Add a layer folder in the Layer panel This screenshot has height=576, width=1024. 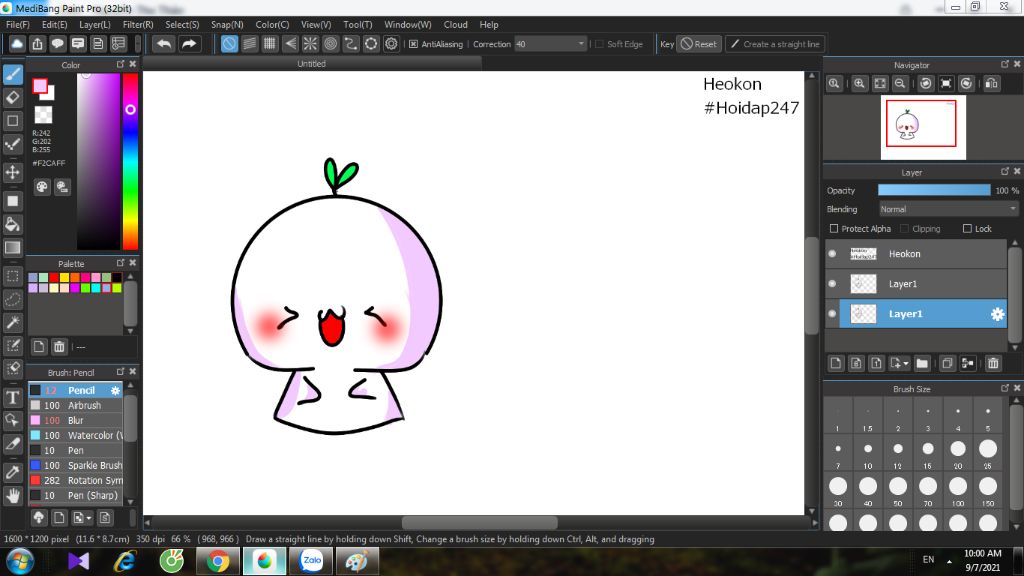click(x=922, y=363)
